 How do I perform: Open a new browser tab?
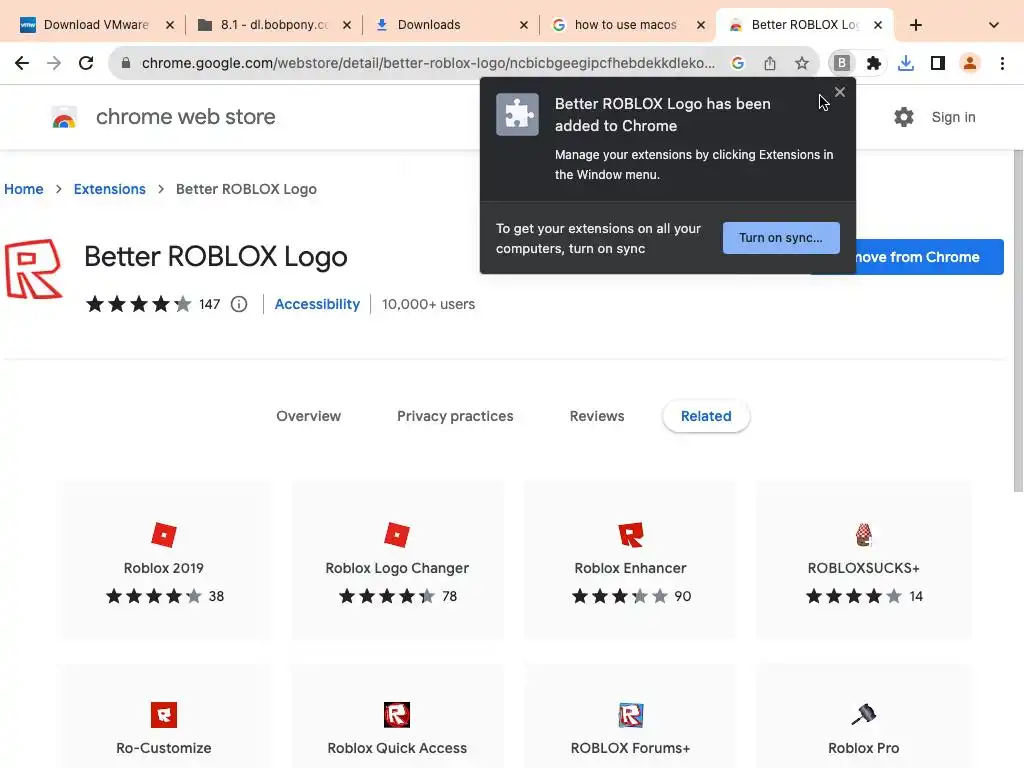tap(916, 25)
